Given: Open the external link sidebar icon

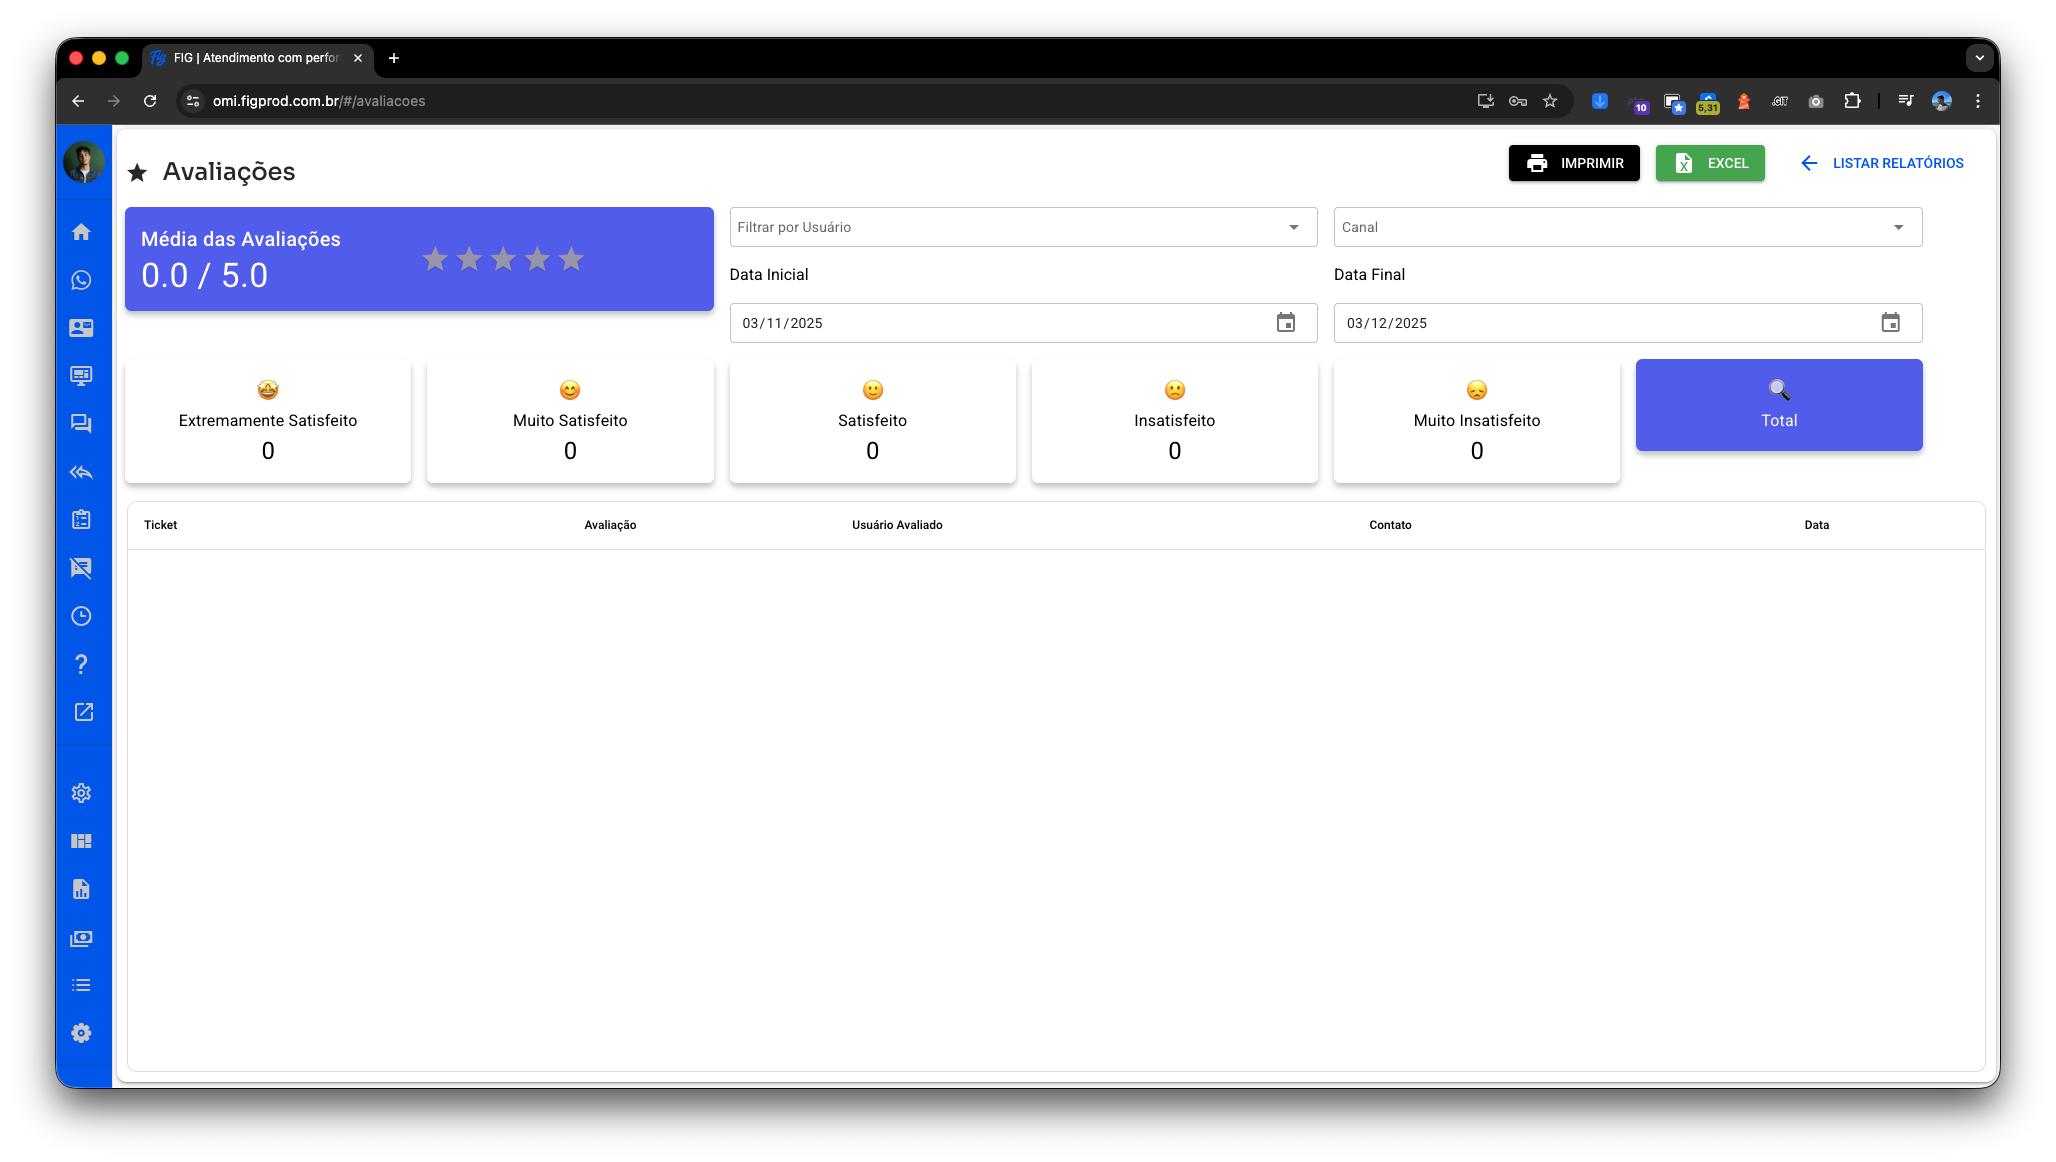Looking at the screenshot, I should tap(83, 712).
